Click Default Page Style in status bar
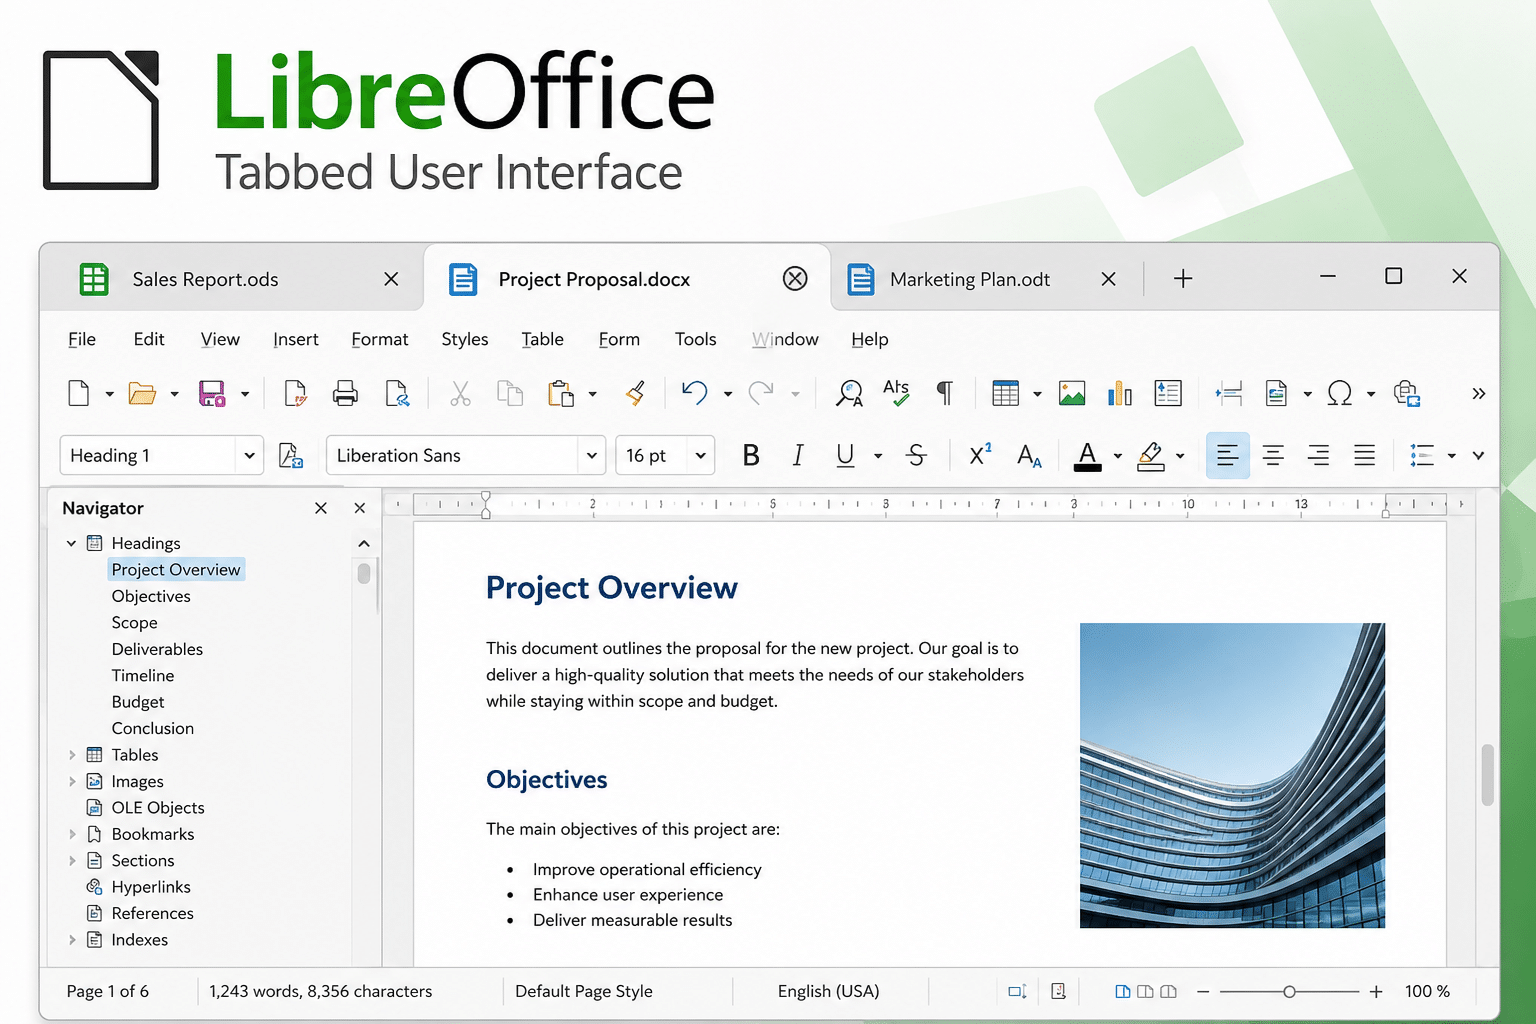Image resolution: width=1536 pixels, height=1024 pixels. pos(584,991)
